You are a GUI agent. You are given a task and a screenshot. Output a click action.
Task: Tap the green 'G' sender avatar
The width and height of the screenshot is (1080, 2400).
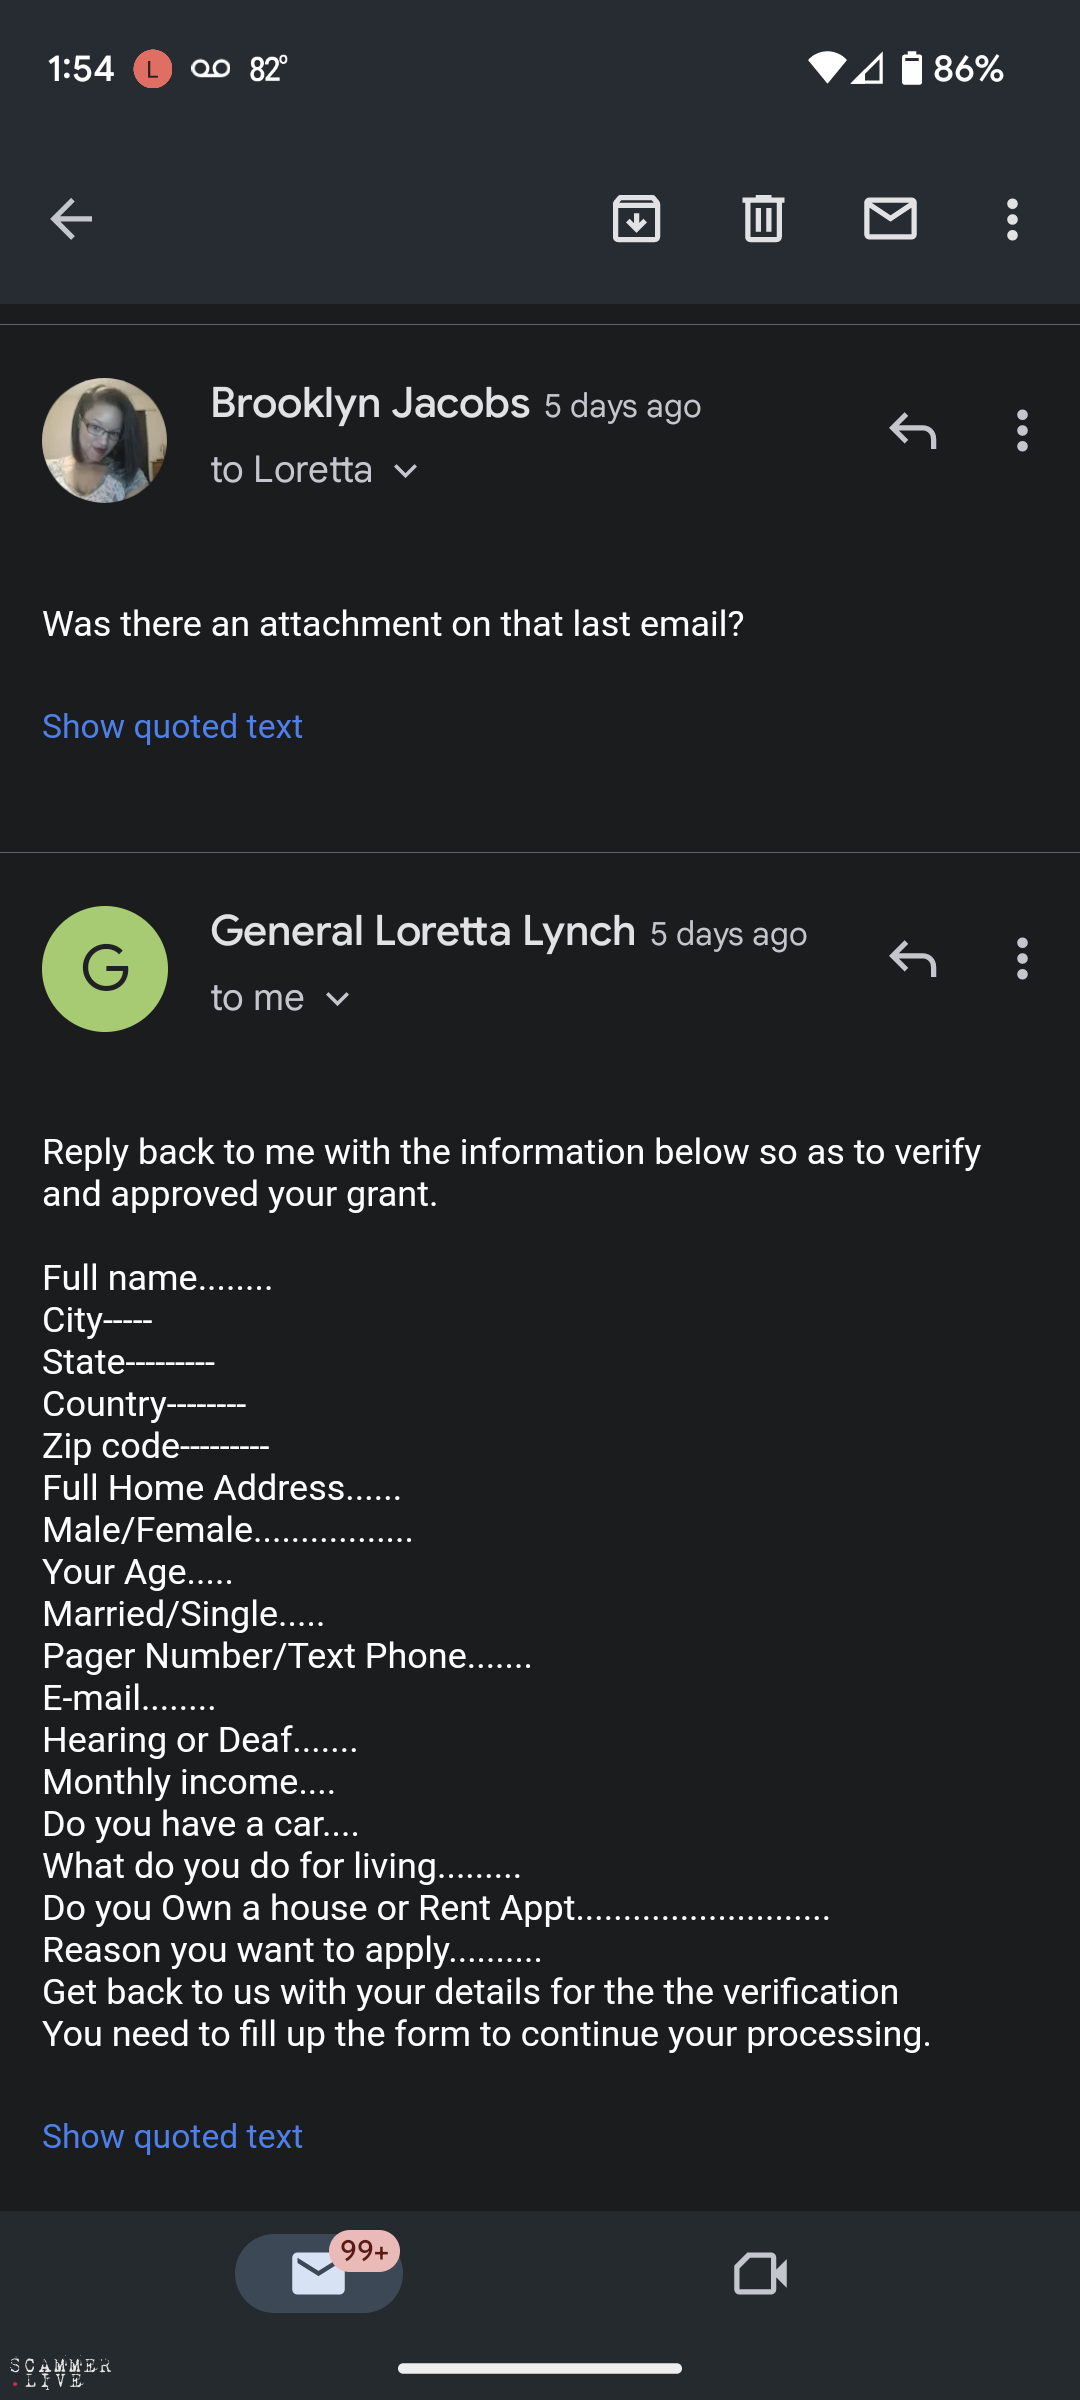coord(105,968)
